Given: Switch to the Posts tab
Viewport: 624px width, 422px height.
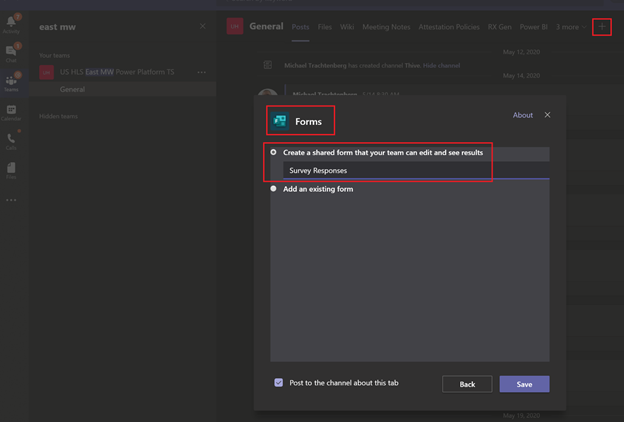Looking at the screenshot, I should (x=300, y=27).
